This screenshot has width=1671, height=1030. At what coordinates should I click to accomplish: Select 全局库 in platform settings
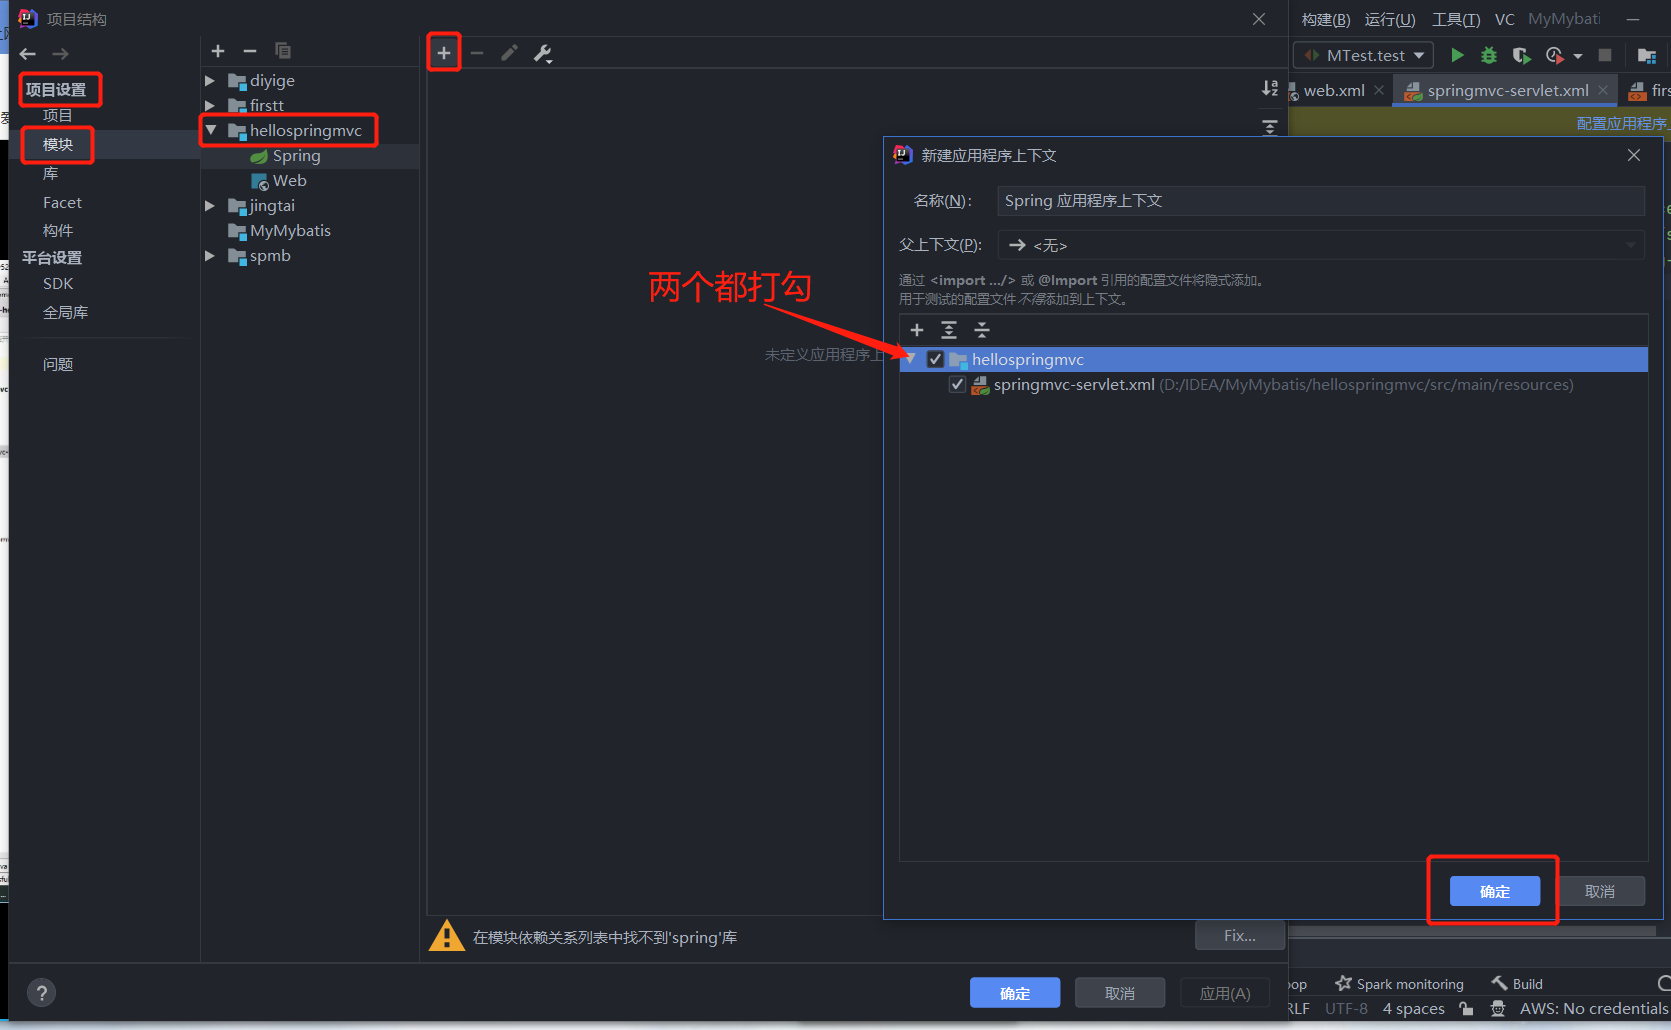tap(65, 313)
